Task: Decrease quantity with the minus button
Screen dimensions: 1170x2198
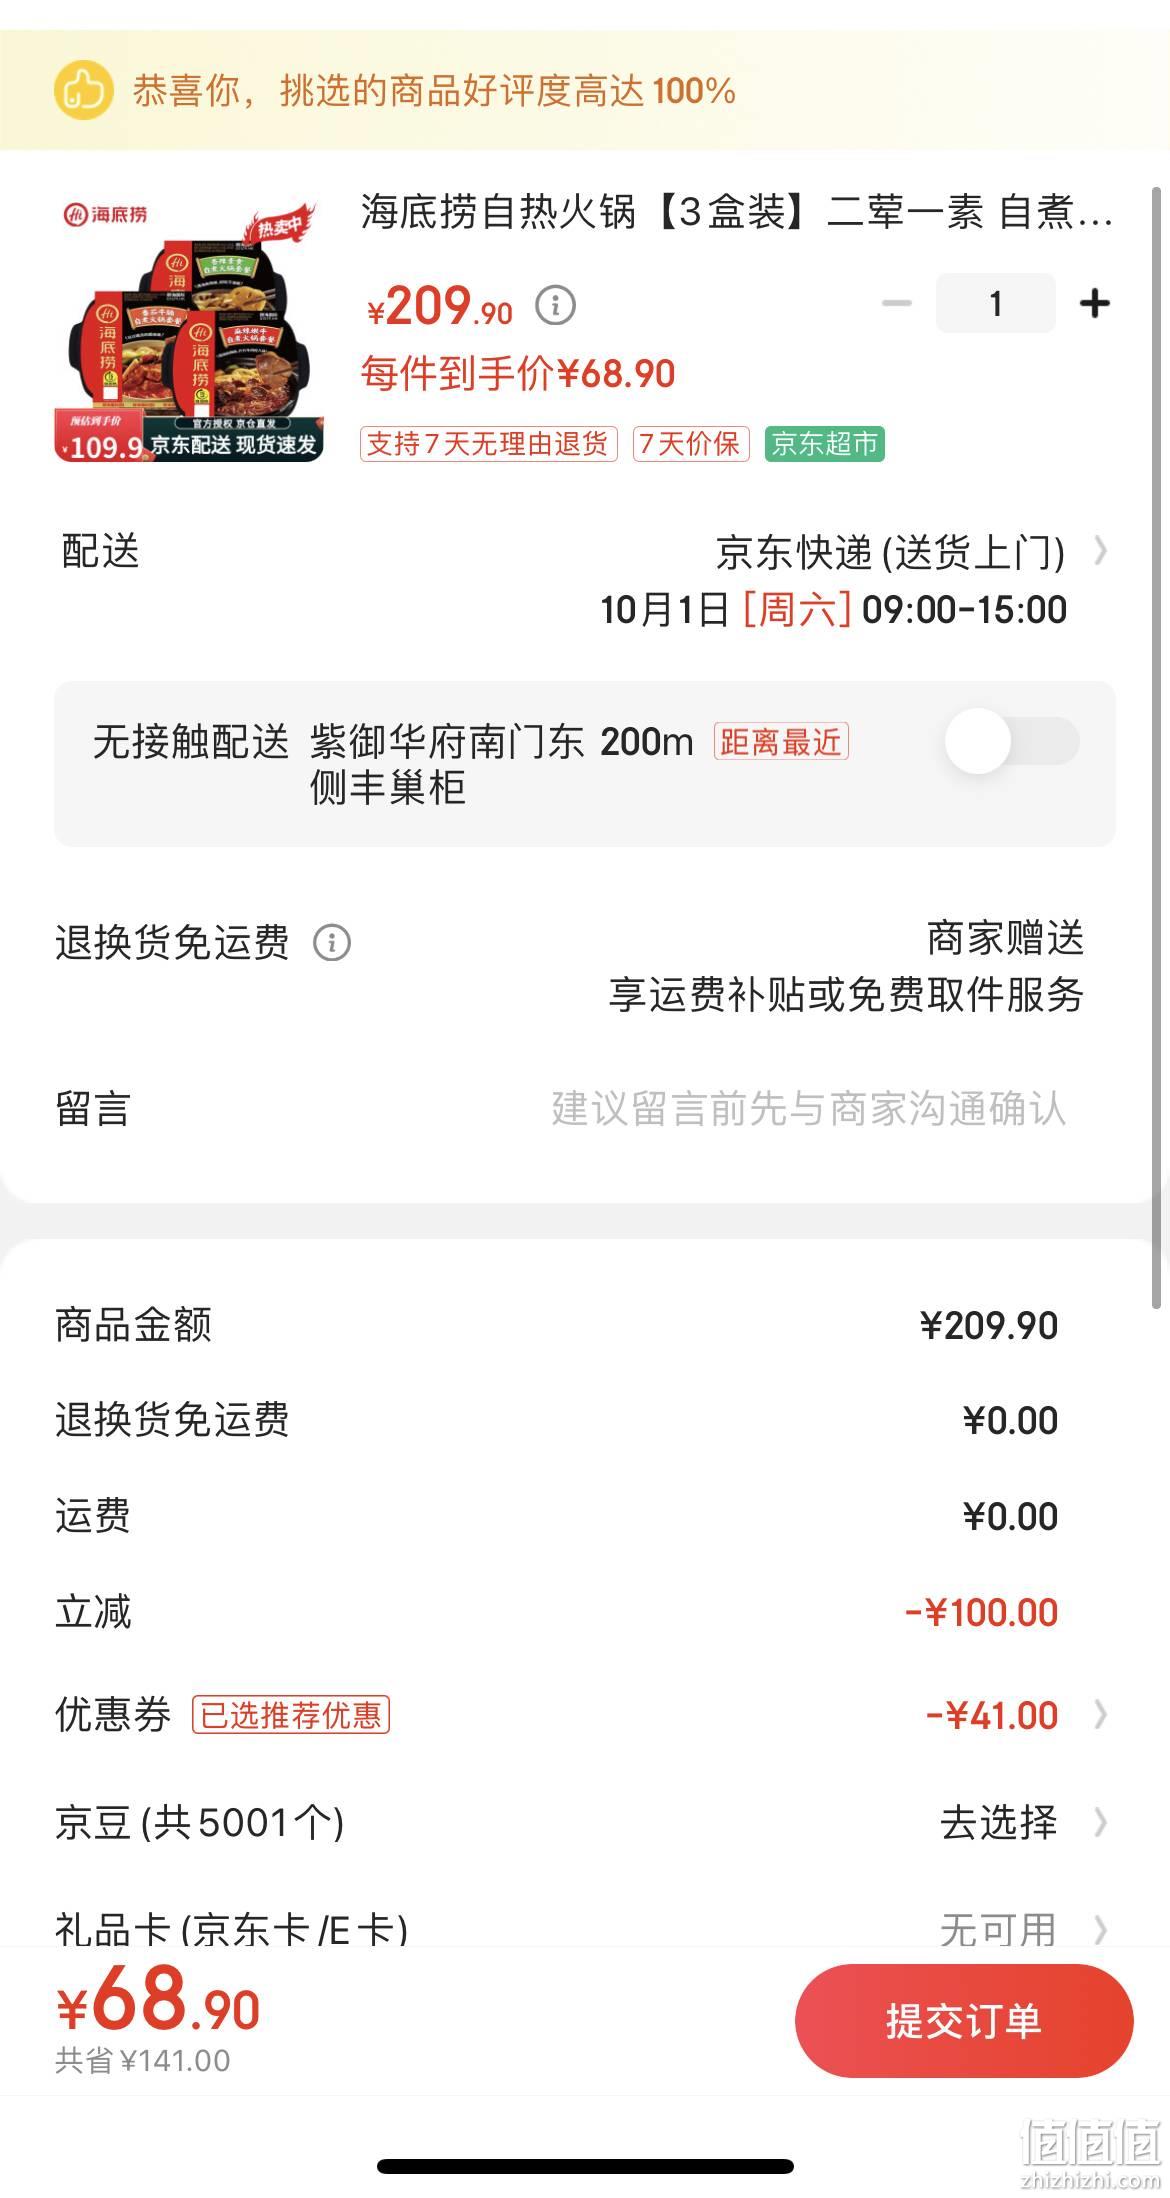Action: click(897, 303)
